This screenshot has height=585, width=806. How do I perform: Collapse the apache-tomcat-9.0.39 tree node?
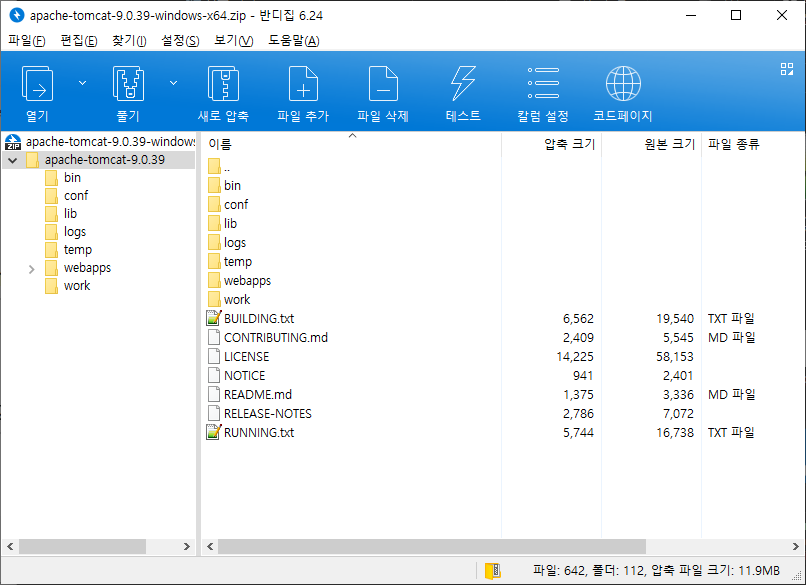tap(13, 160)
